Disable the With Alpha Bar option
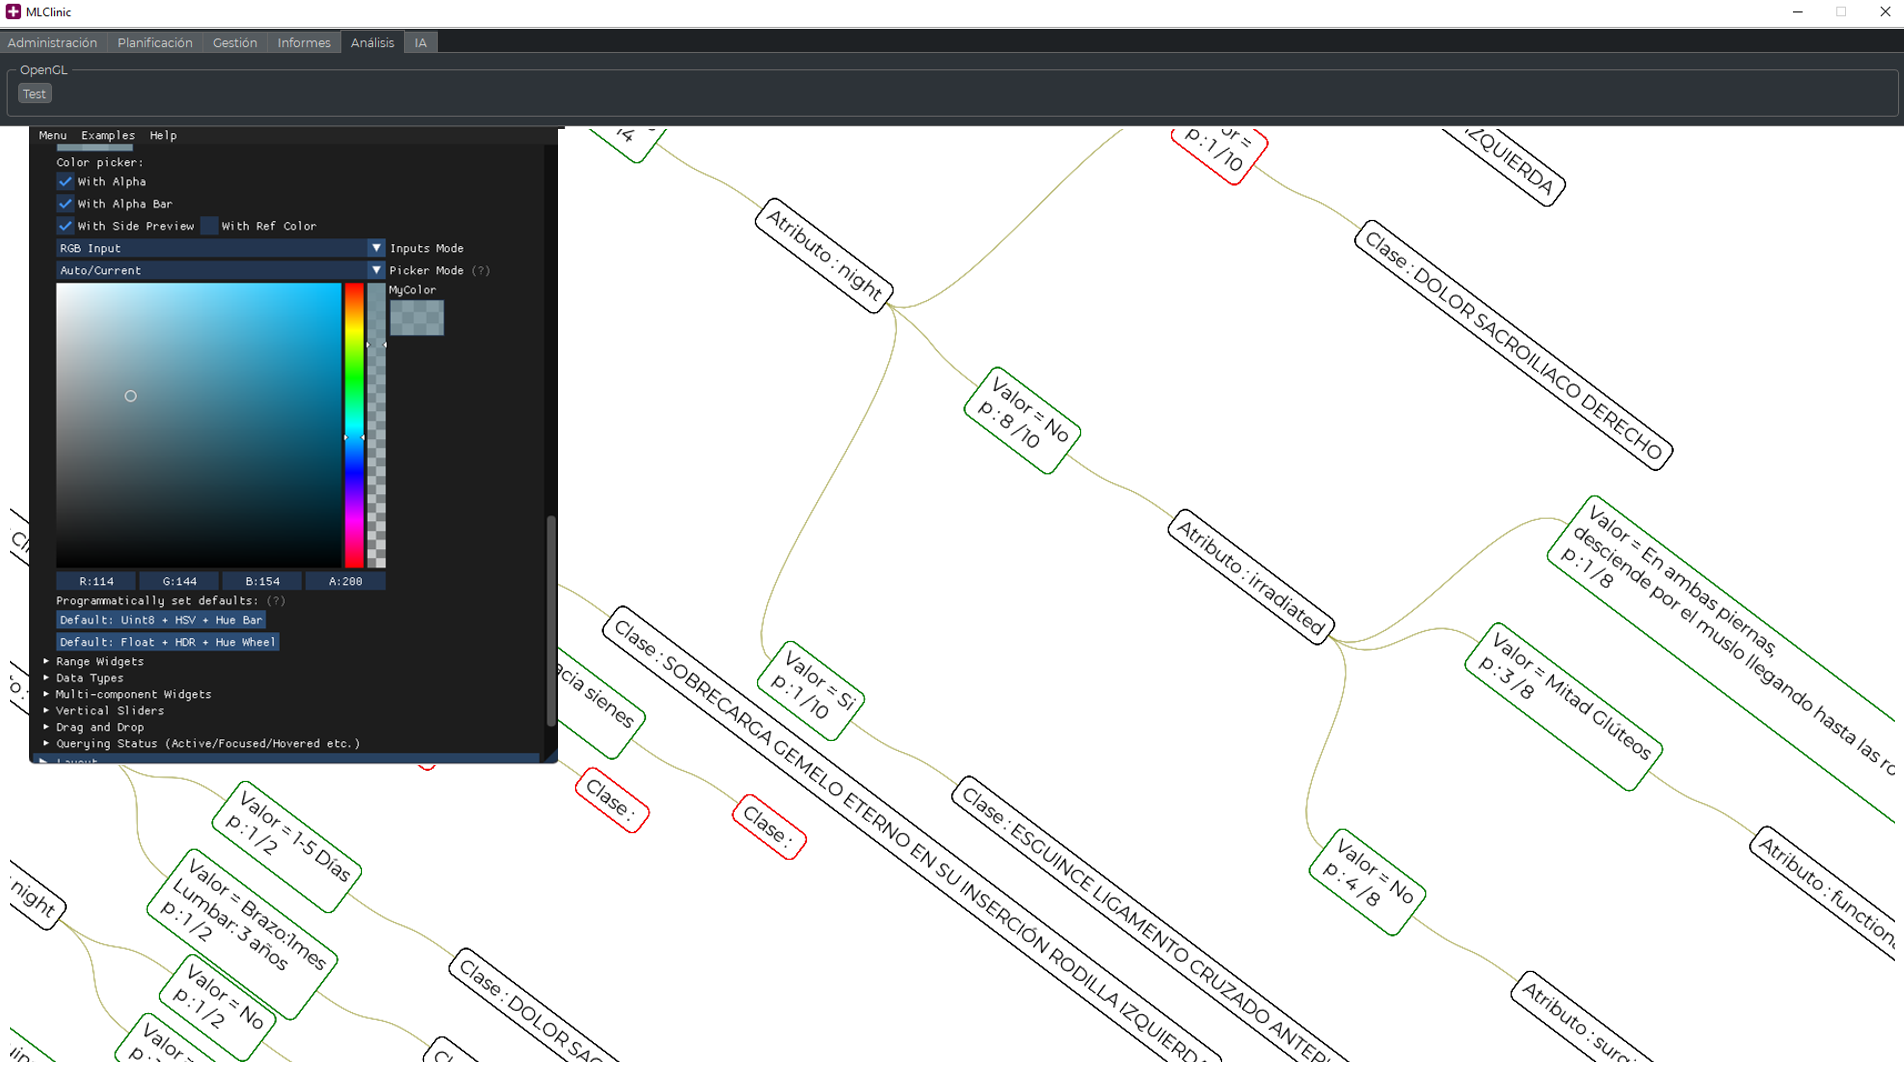This screenshot has height=1066, width=1904. (66, 204)
